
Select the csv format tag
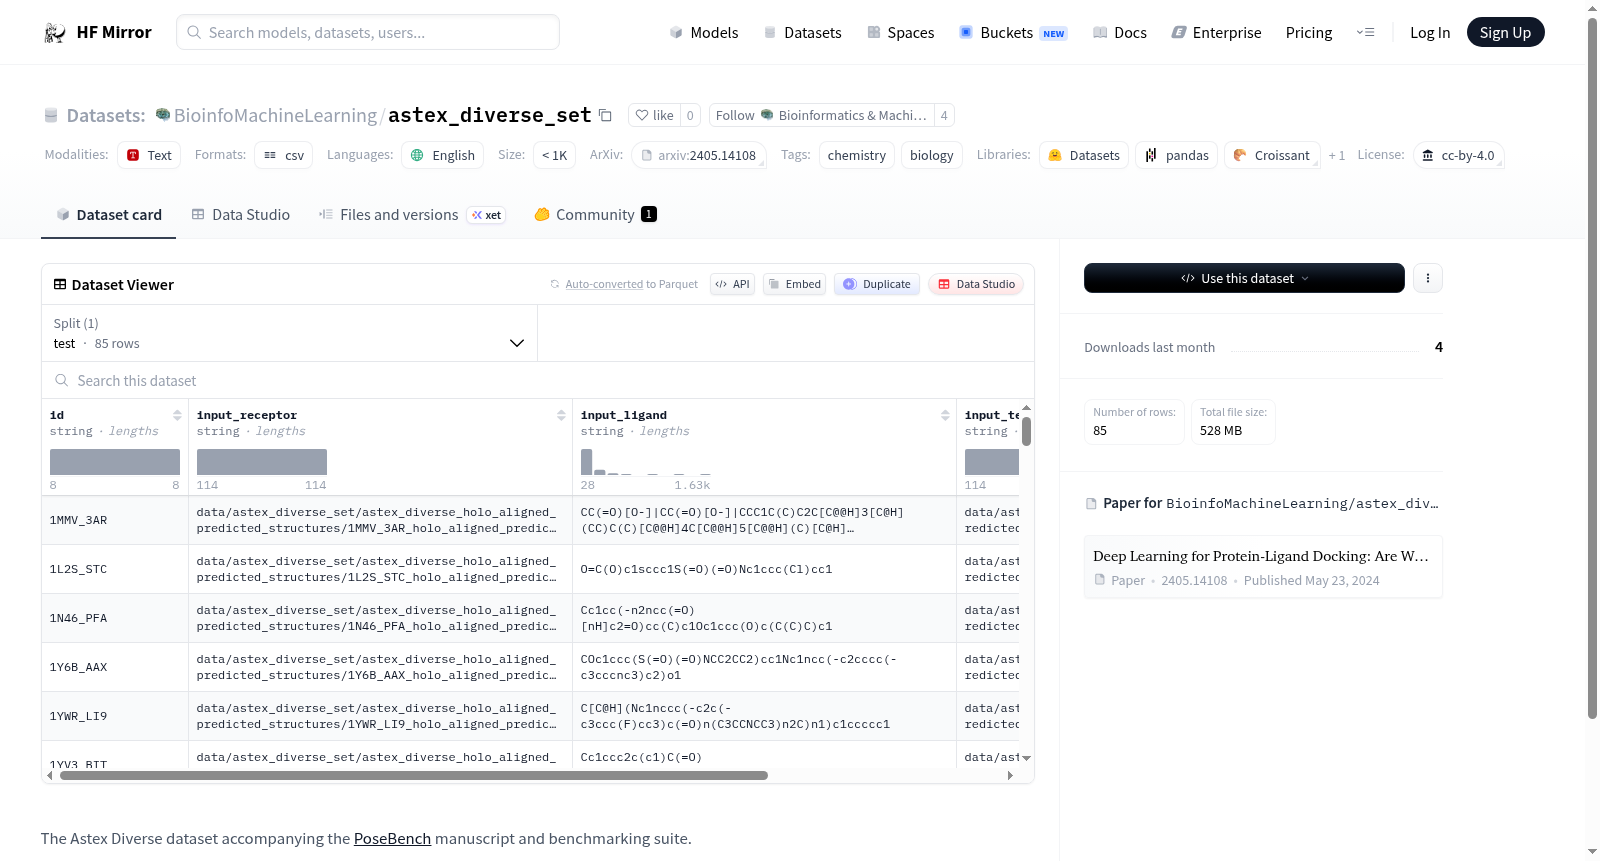point(284,155)
